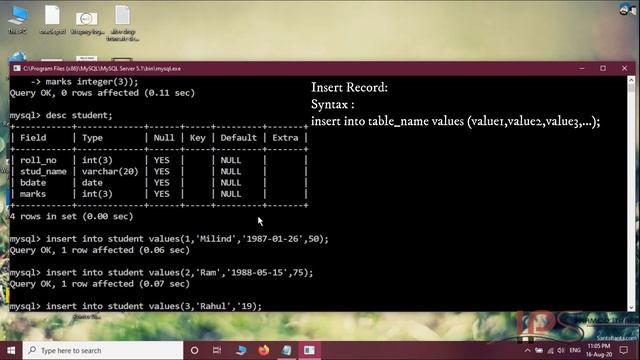
Task: Select the active MySQL console taskbar button
Action: [x=309, y=350]
